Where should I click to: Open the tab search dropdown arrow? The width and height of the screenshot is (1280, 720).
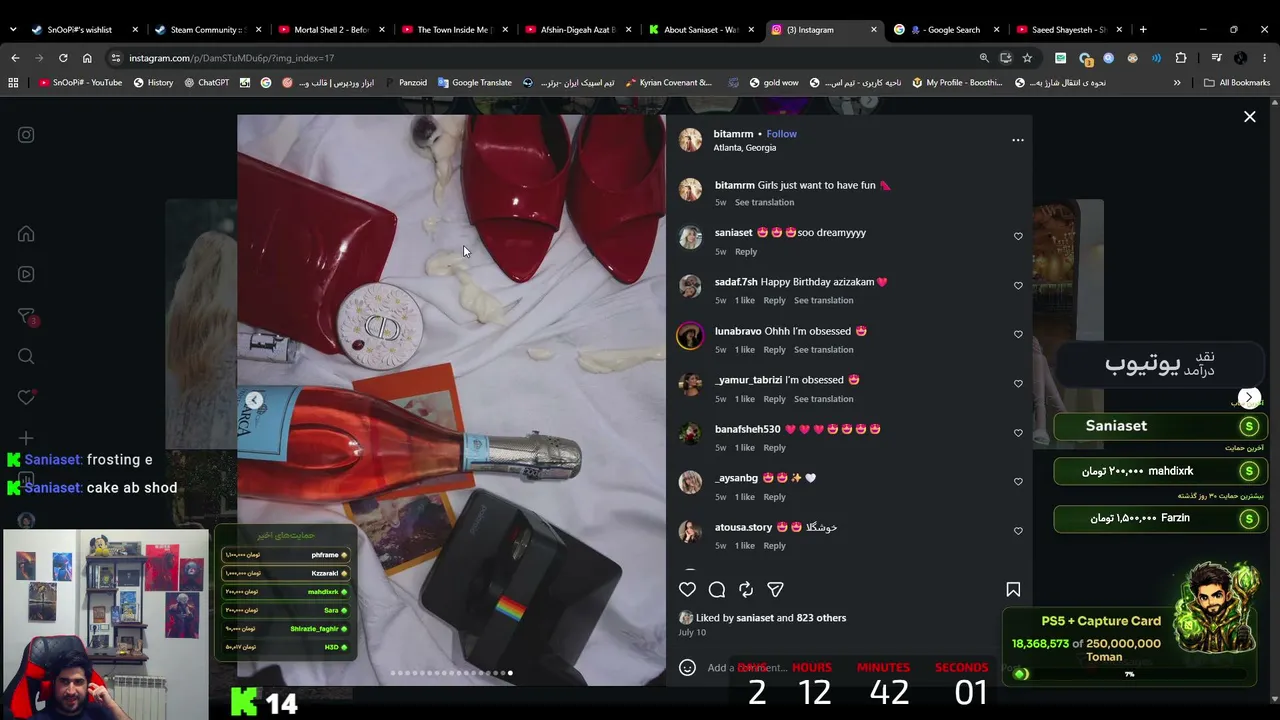(x=12, y=30)
